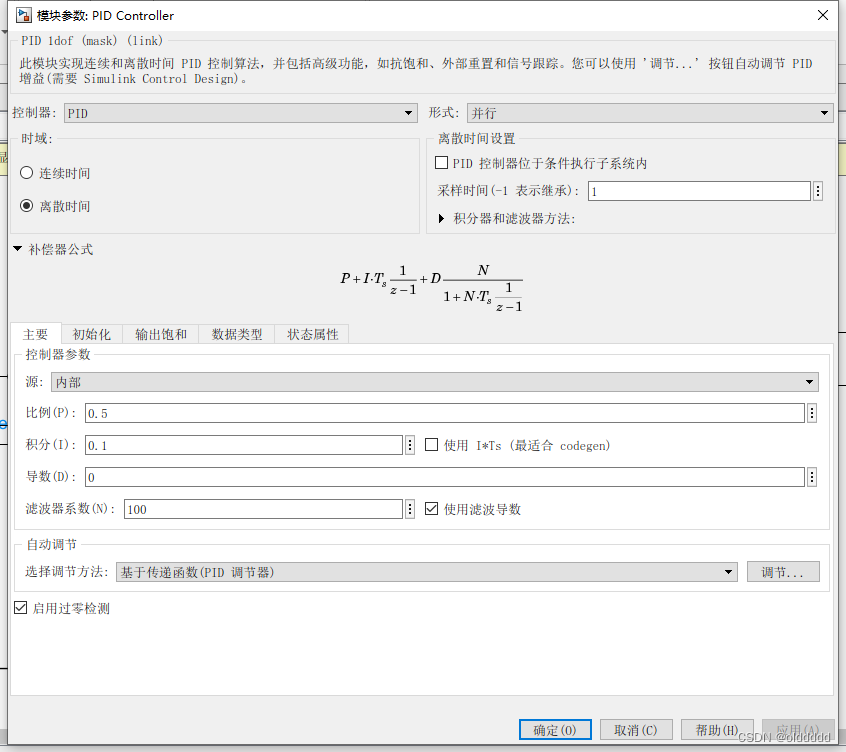The image size is (846, 752).
Task: Click the 积分(I) input field
Action: coord(240,444)
